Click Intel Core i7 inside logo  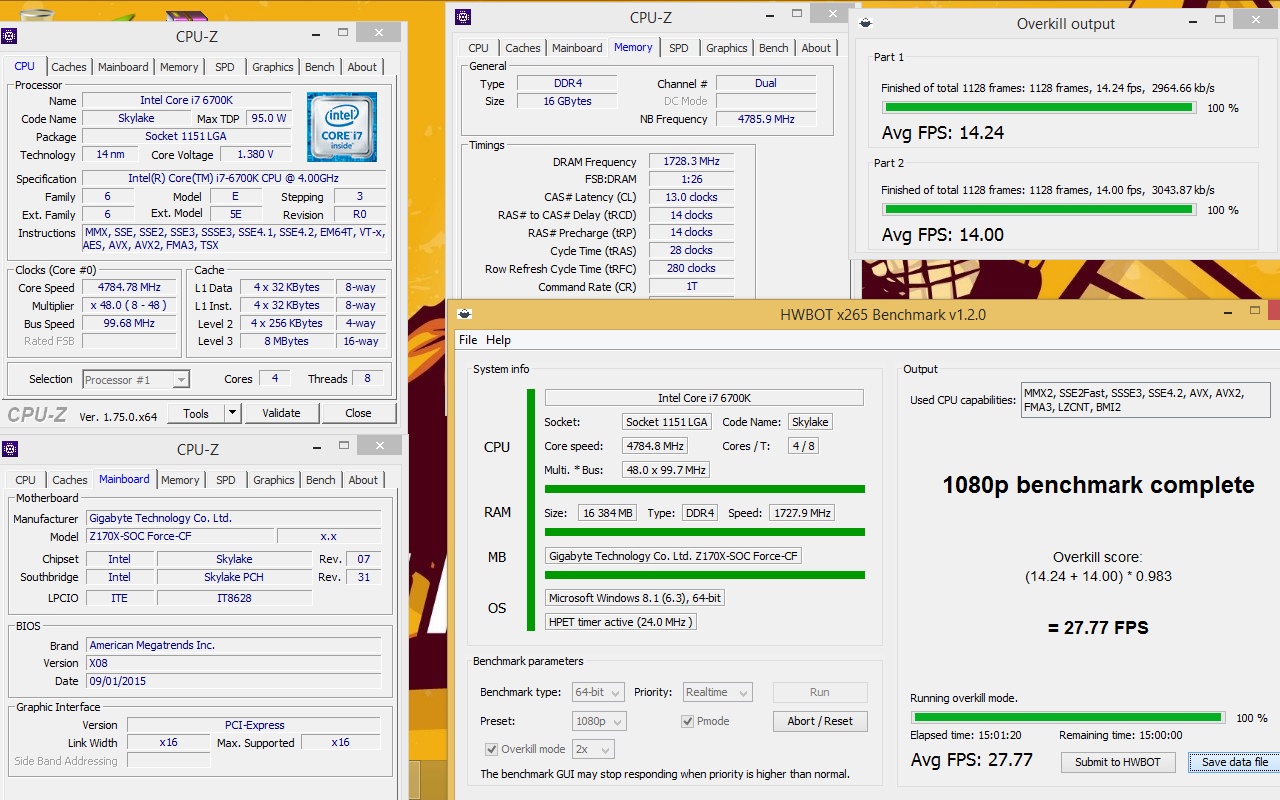tap(342, 127)
